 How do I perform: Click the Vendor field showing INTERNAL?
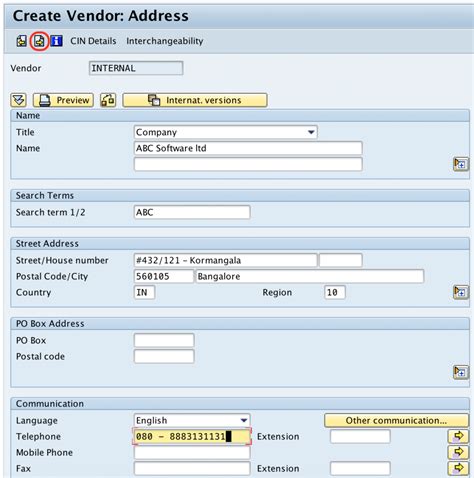pos(136,68)
